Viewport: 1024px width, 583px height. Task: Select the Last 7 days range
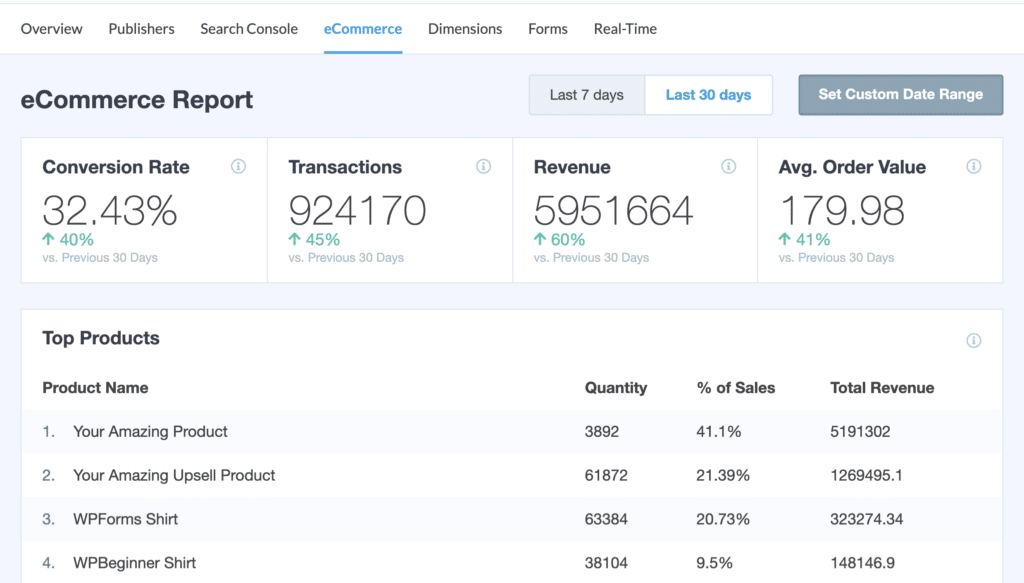point(586,95)
